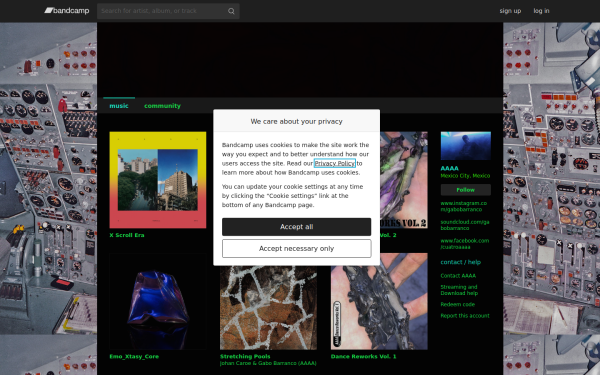Open the sign up link
The image size is (600, 375).
(x=510, y=11)
